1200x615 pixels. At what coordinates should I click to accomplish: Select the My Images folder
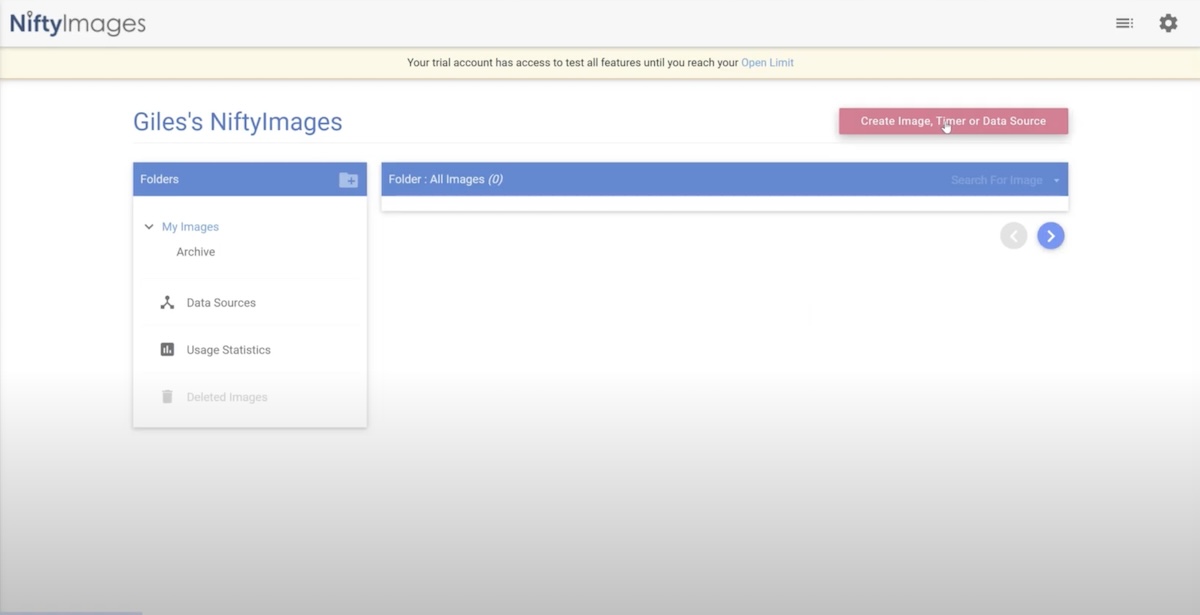(x=190, y=227)
